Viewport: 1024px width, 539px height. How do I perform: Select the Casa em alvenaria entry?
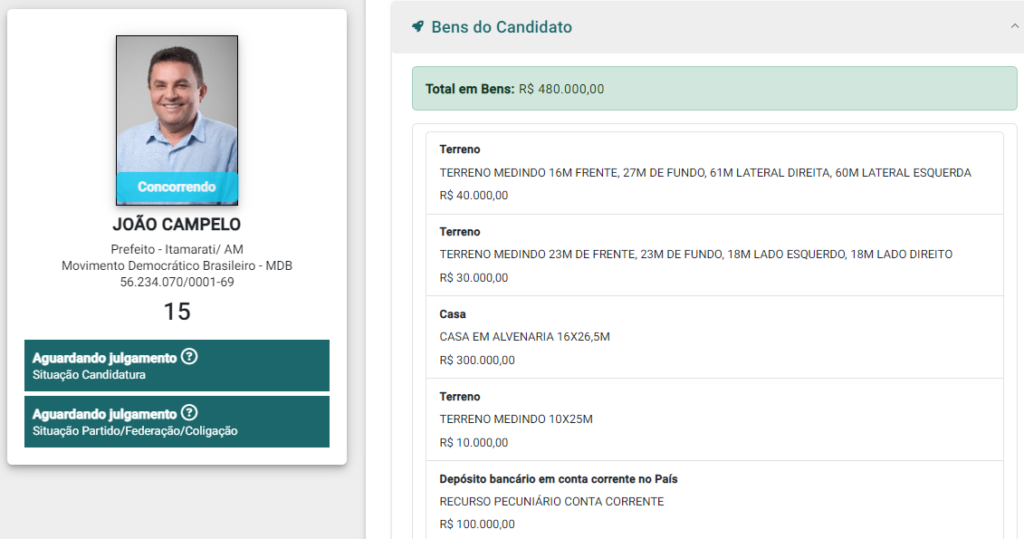tap(714, 338)
